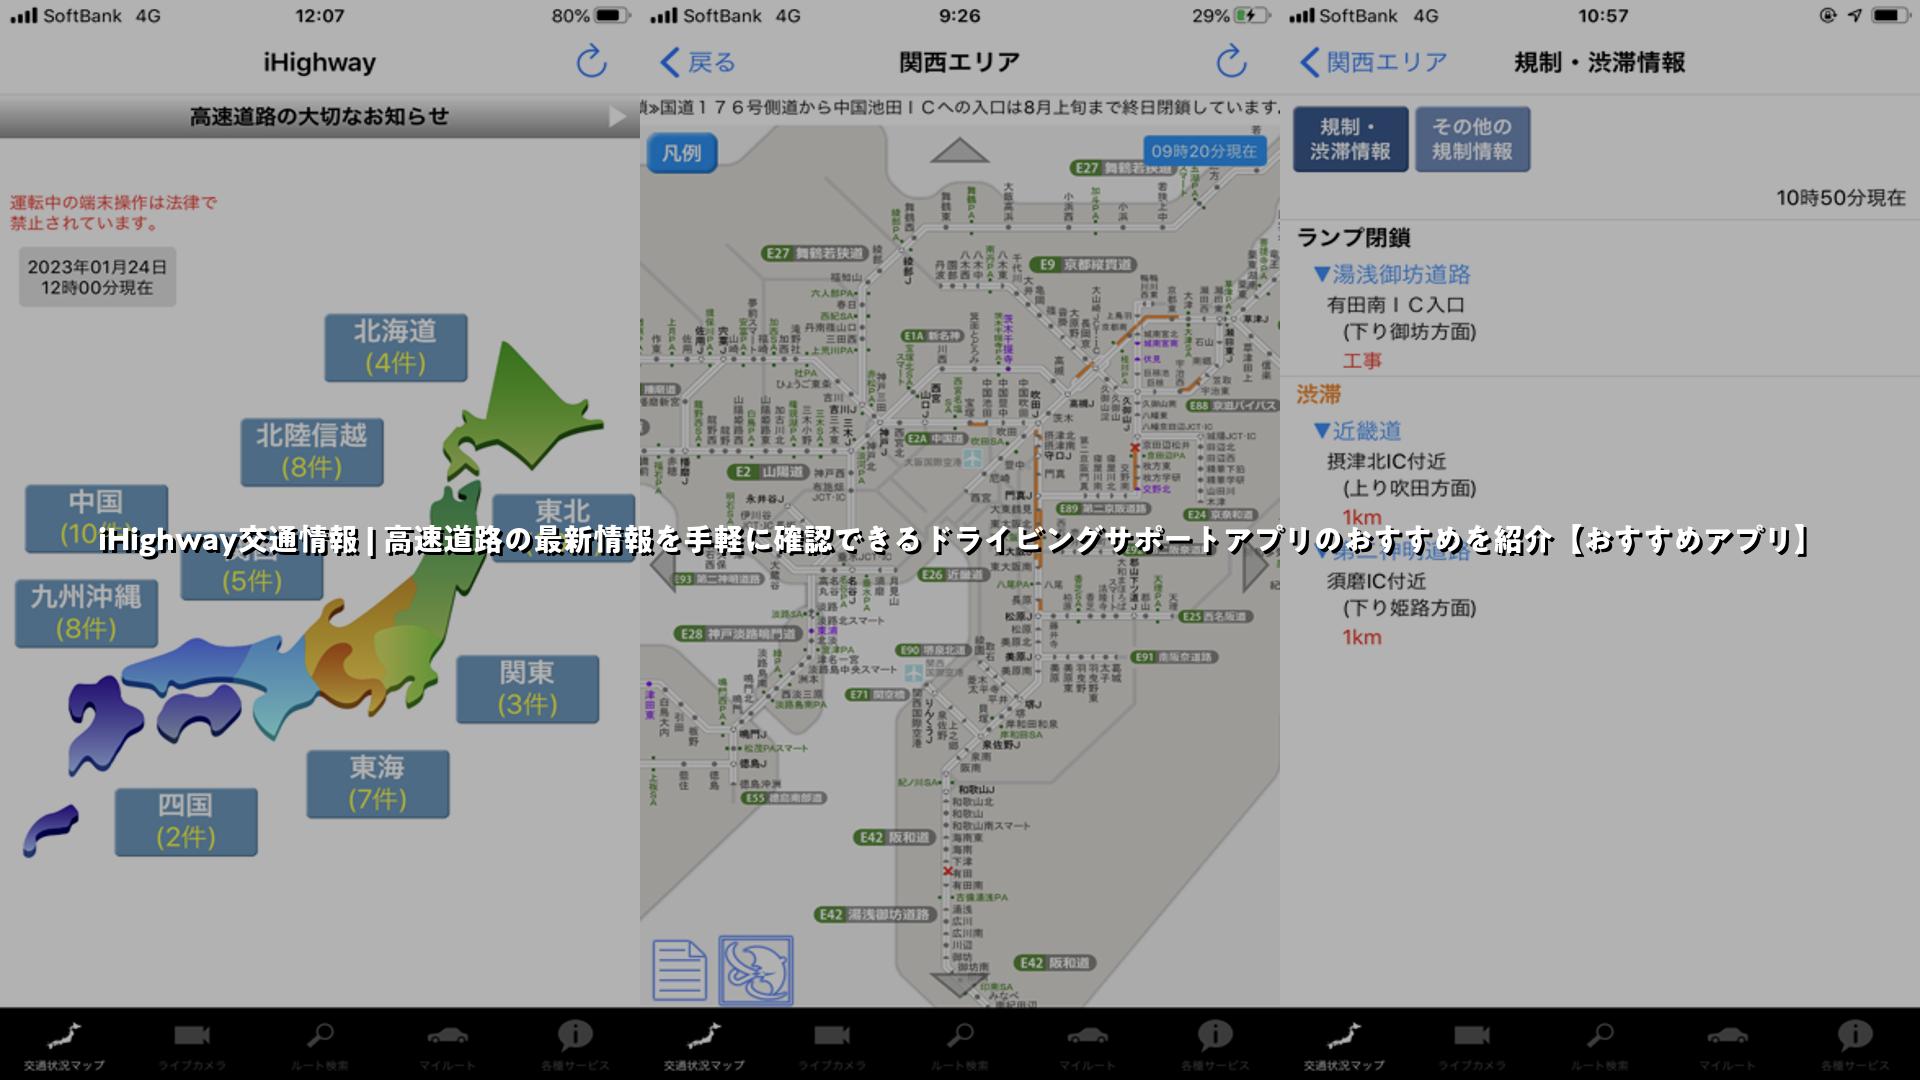Switch to the その他の規制情報 tab

coord(1472,139)
